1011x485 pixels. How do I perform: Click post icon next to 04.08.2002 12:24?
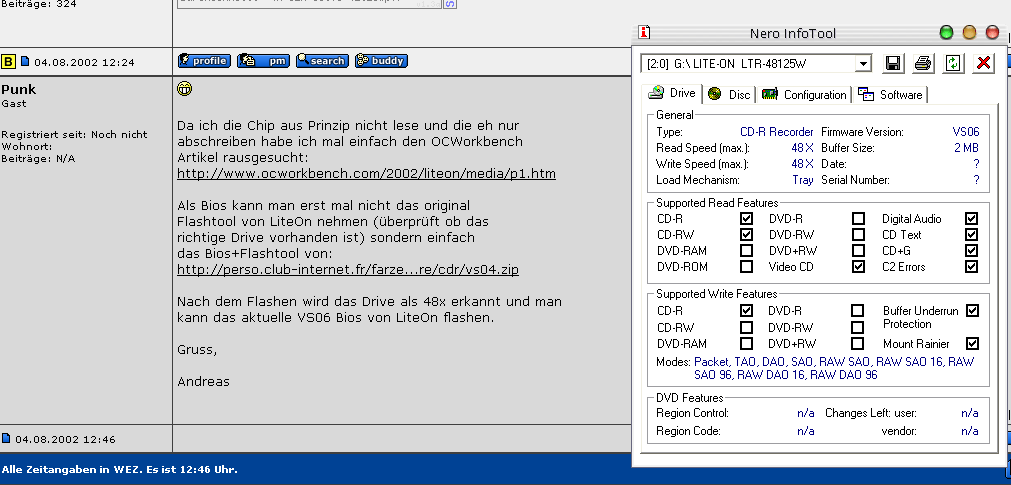(25, 61)
